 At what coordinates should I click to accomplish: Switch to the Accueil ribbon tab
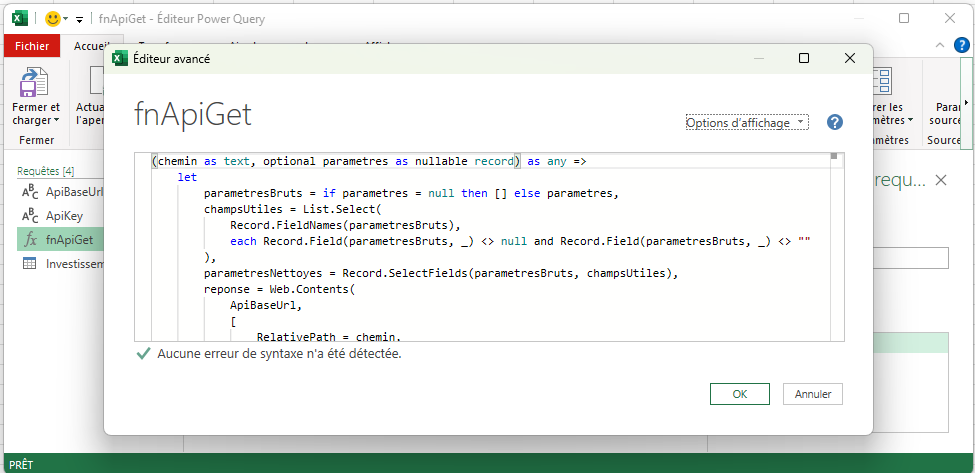point(90,46)
